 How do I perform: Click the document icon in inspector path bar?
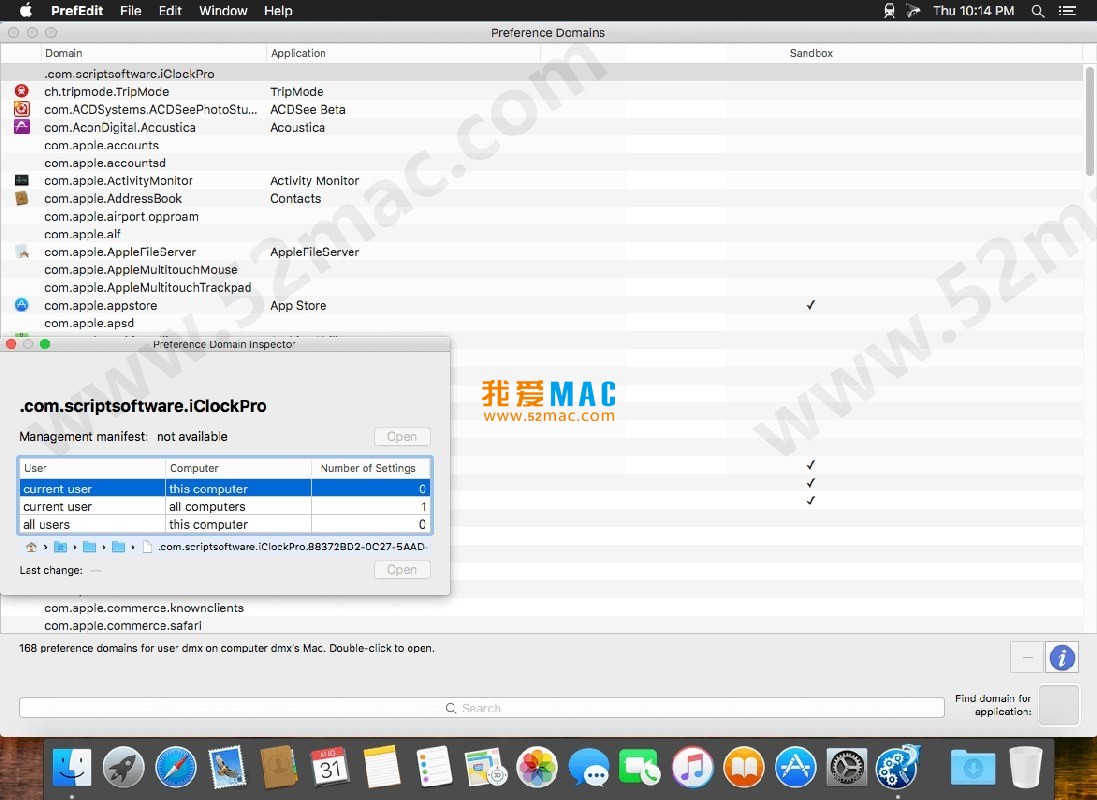(147, 547)
